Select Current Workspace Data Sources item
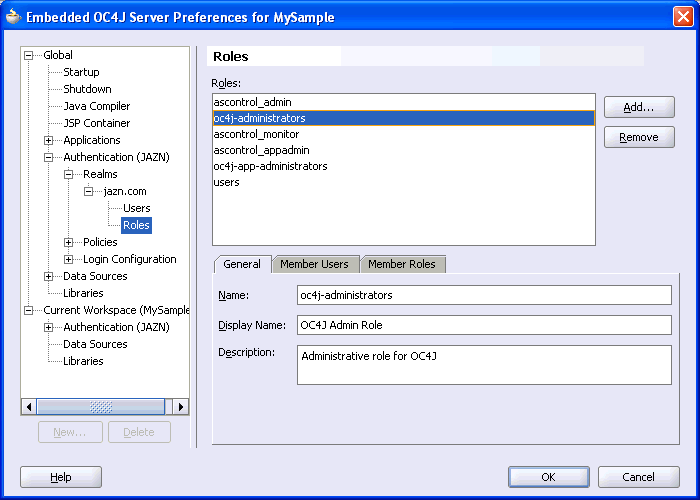The height and width of the screenshot is (500, 700). coord(95,344)
